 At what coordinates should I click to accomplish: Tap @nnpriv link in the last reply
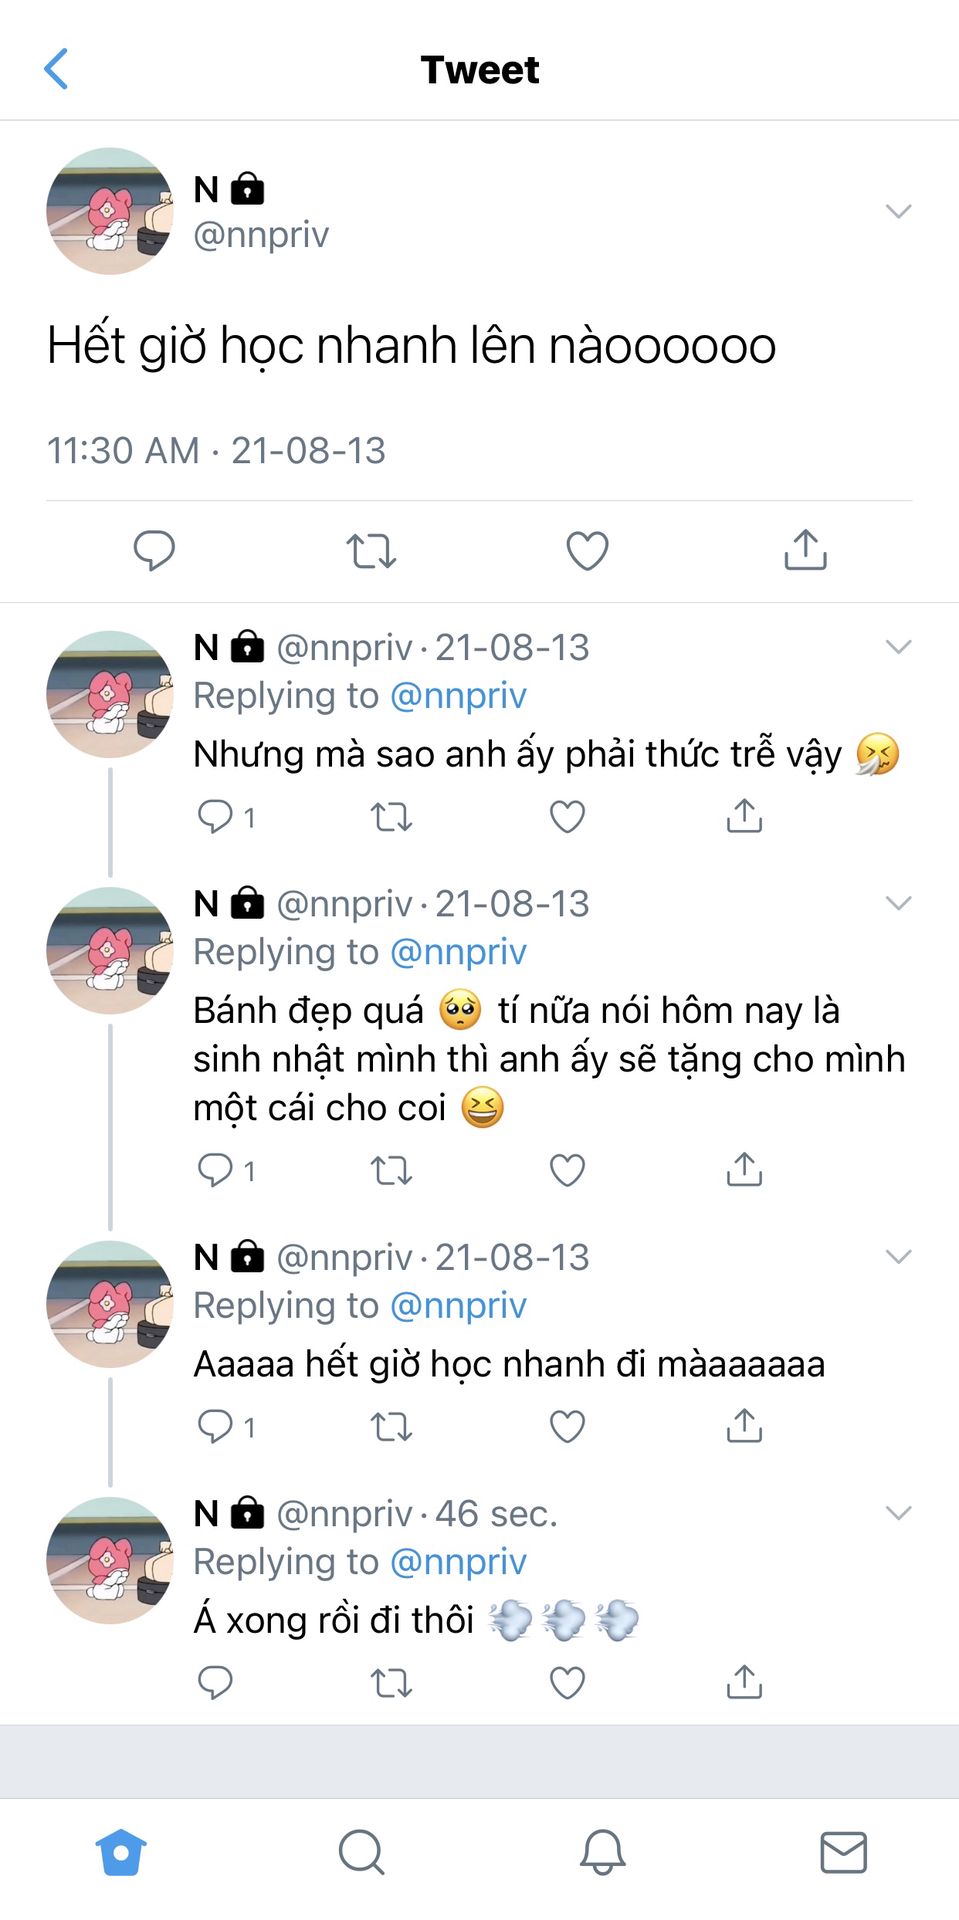pyautogui.click(x=458, y=1562)
